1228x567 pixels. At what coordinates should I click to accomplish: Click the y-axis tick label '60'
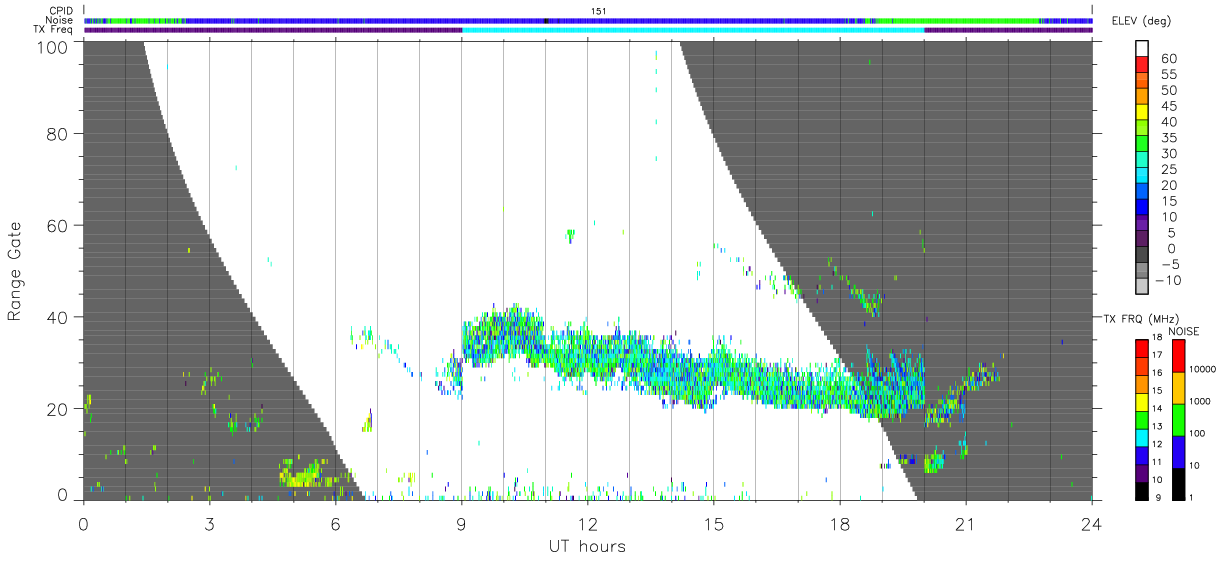(x=58, y=225)
